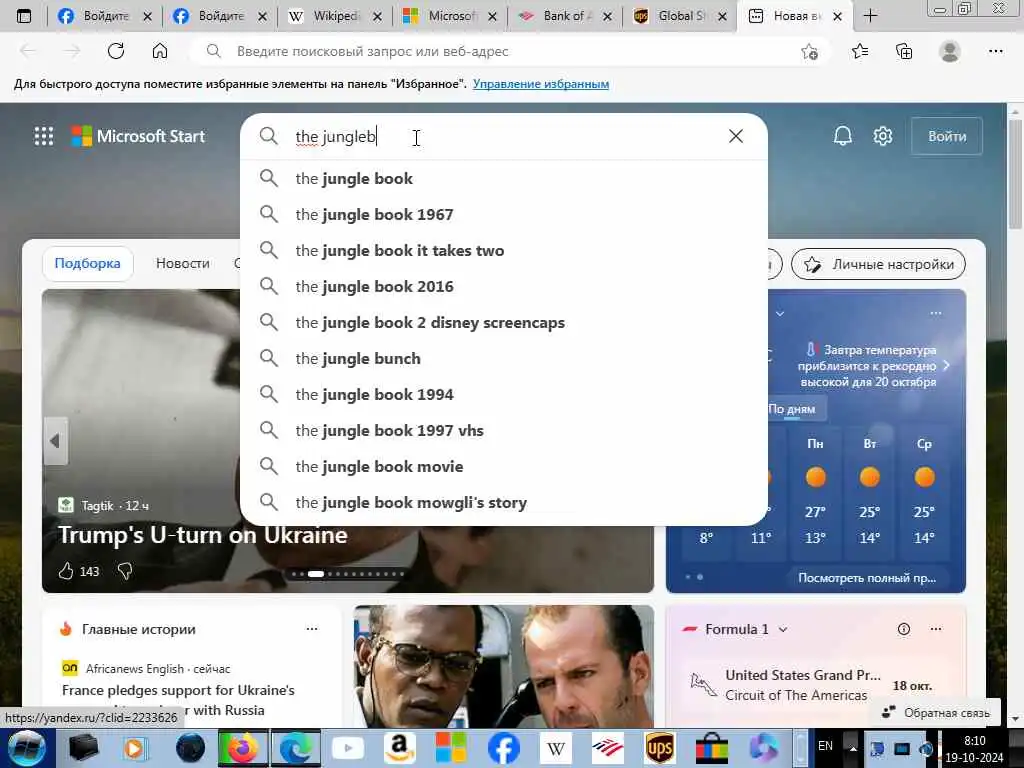Open Личные настройки personalization button
The height and width of the screenshot is (768, 1024).
[878, 264]
